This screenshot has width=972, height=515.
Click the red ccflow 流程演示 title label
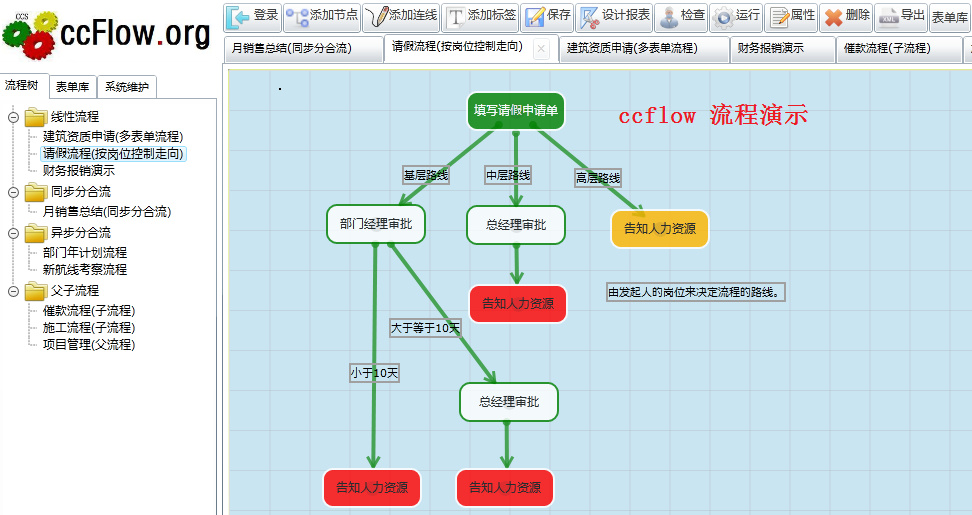[714, 116]
